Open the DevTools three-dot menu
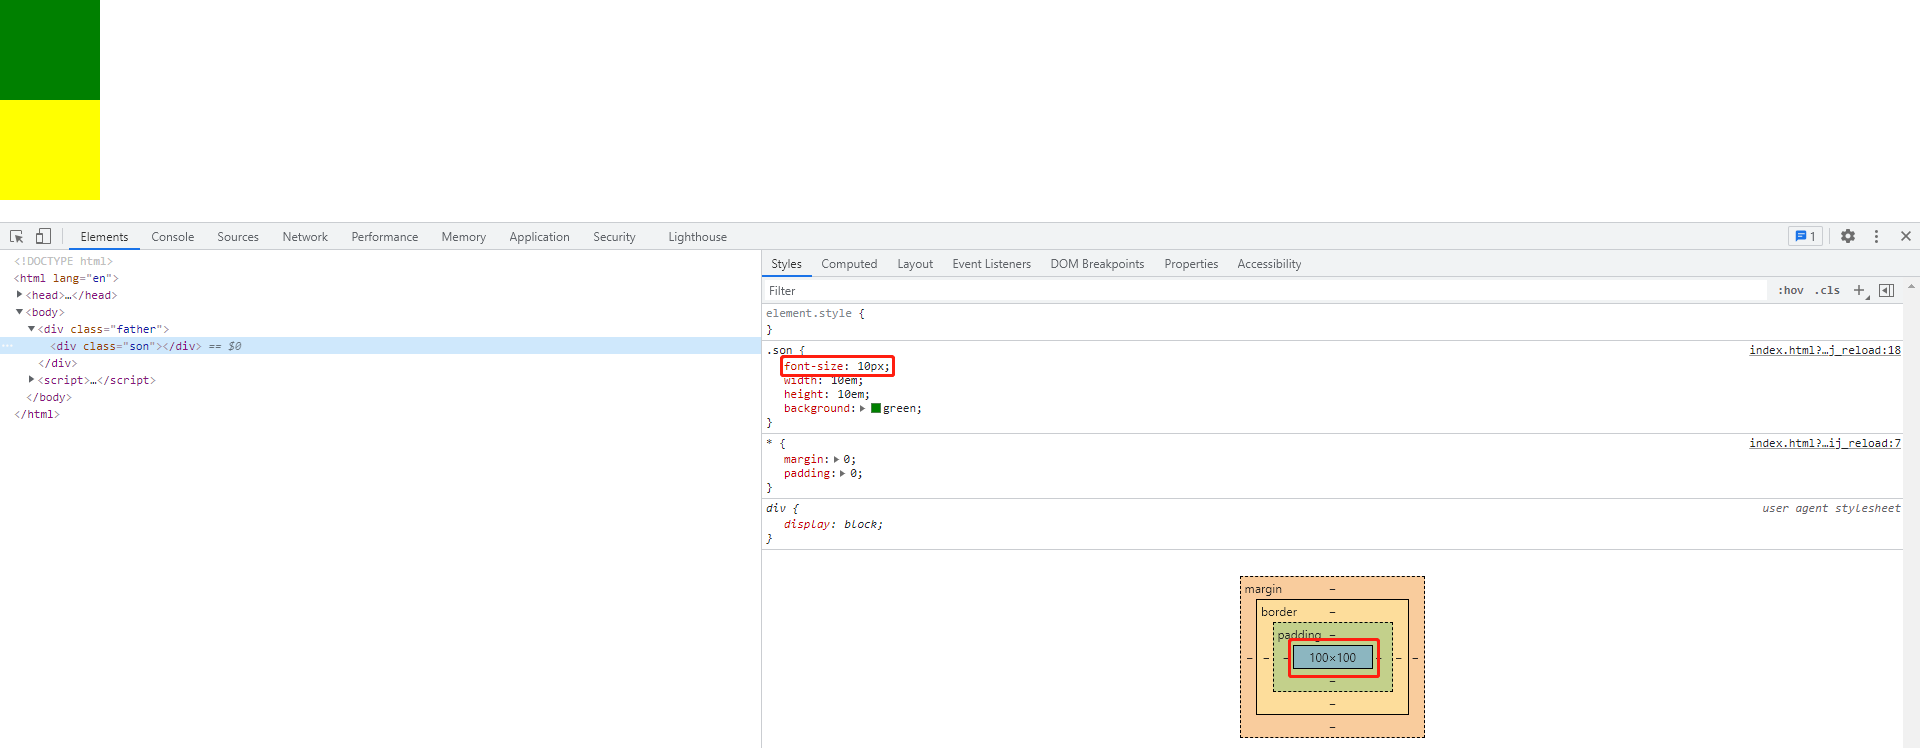Screen dimensions: 1920x748 point(1876,236)
